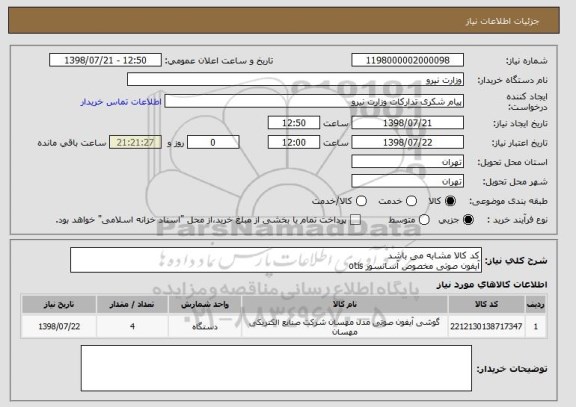Select the کالا/خدمت radio button
576x407 pixels.
tap(361, 201)
